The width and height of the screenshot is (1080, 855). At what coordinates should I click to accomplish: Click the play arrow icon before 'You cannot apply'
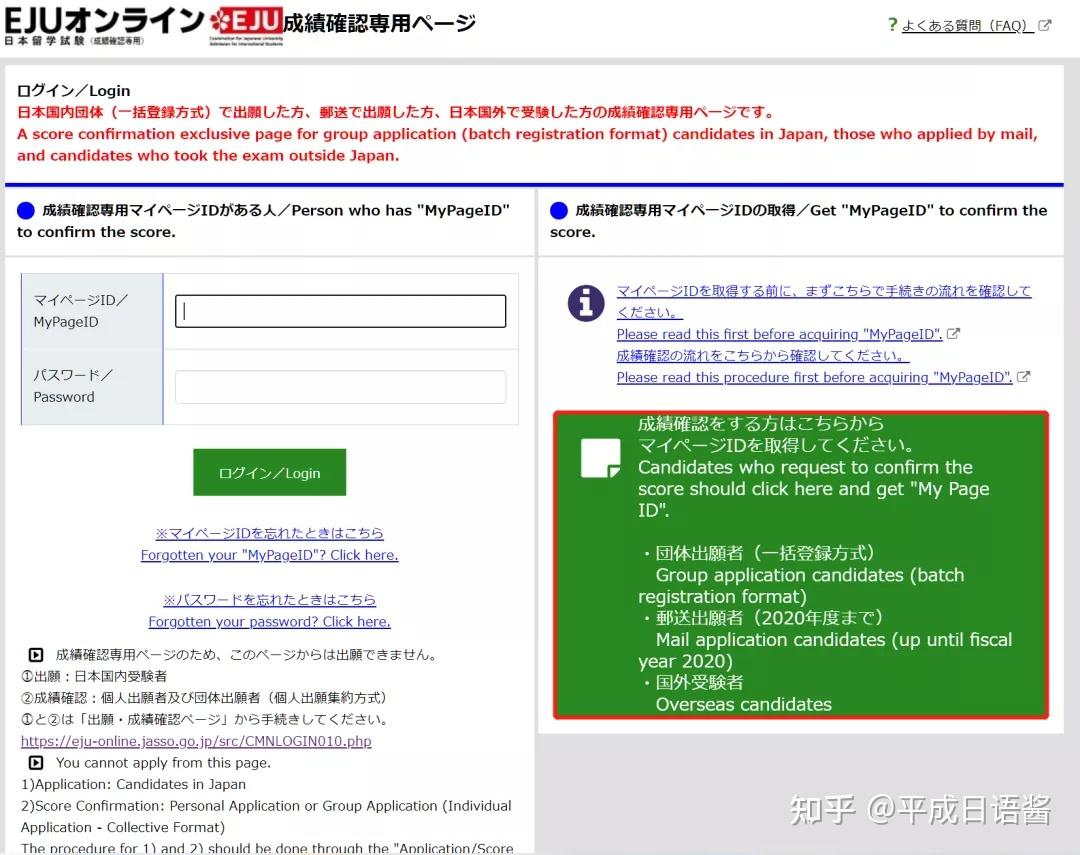pyautogui.click(x=34, y=763)
